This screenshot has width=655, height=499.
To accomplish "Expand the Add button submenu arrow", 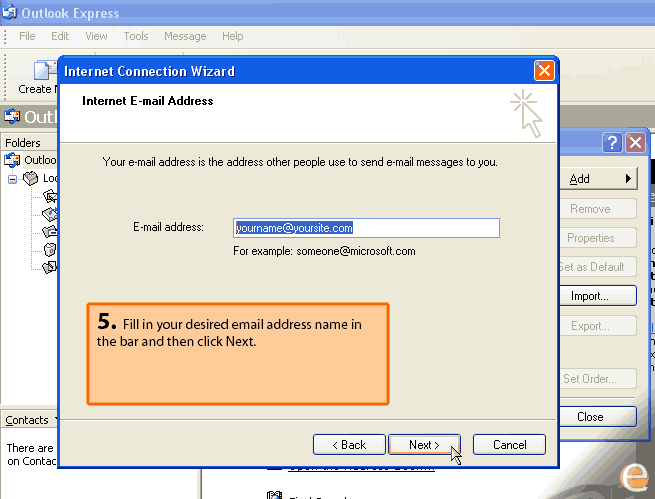I will tap(629, 179).
